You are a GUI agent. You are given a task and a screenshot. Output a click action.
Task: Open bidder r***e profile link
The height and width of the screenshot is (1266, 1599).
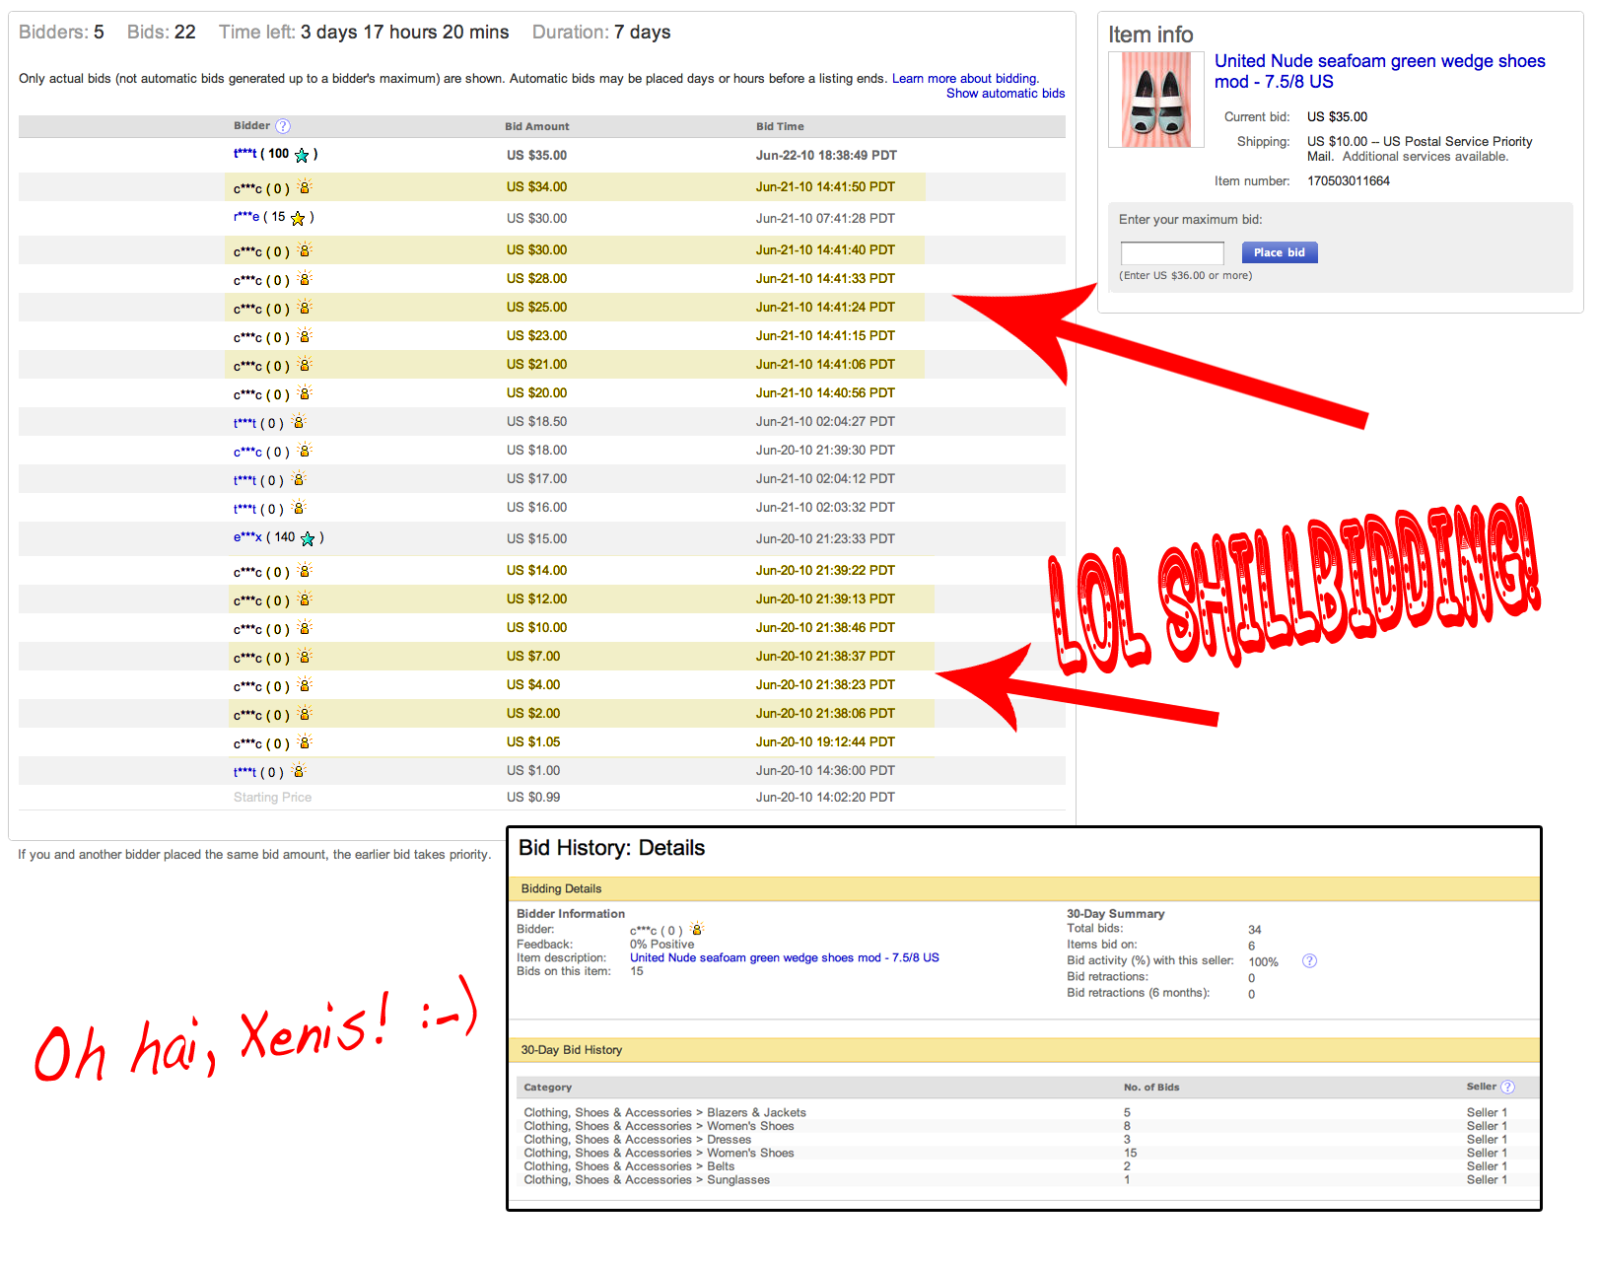246,217
